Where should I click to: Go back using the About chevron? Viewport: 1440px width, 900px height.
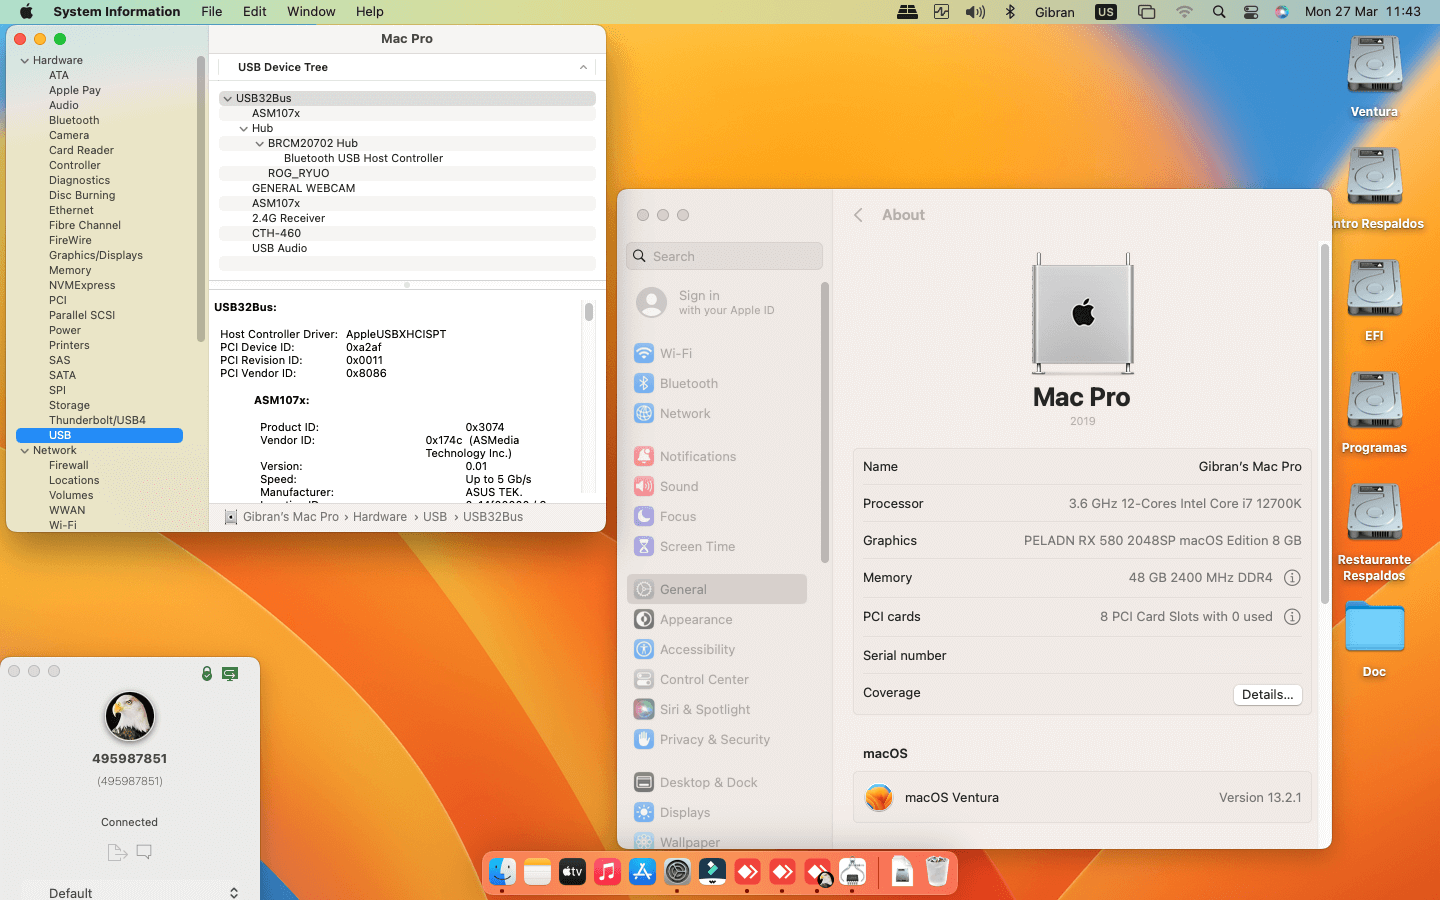pyautogui.click(x=858, y=215)
